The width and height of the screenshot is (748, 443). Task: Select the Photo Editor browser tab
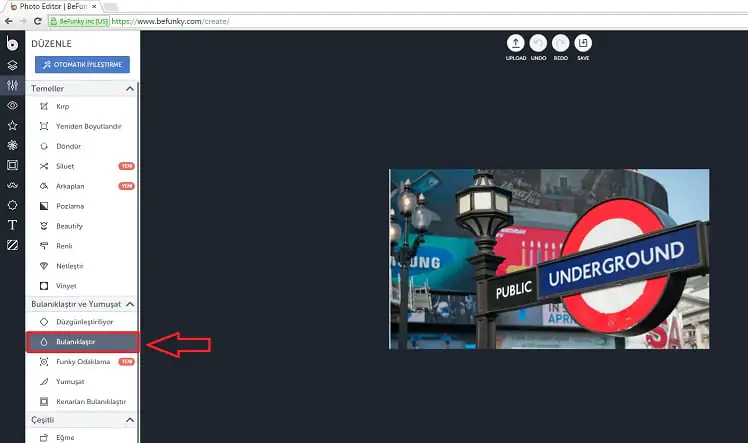[x=52, y=6]
